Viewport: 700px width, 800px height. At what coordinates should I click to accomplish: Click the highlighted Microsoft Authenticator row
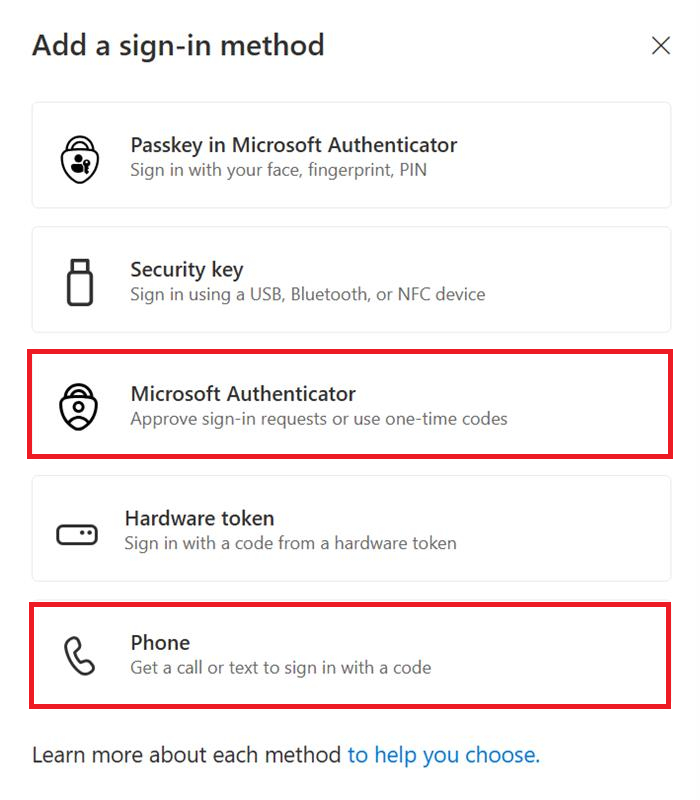click(x=350, y=404)
